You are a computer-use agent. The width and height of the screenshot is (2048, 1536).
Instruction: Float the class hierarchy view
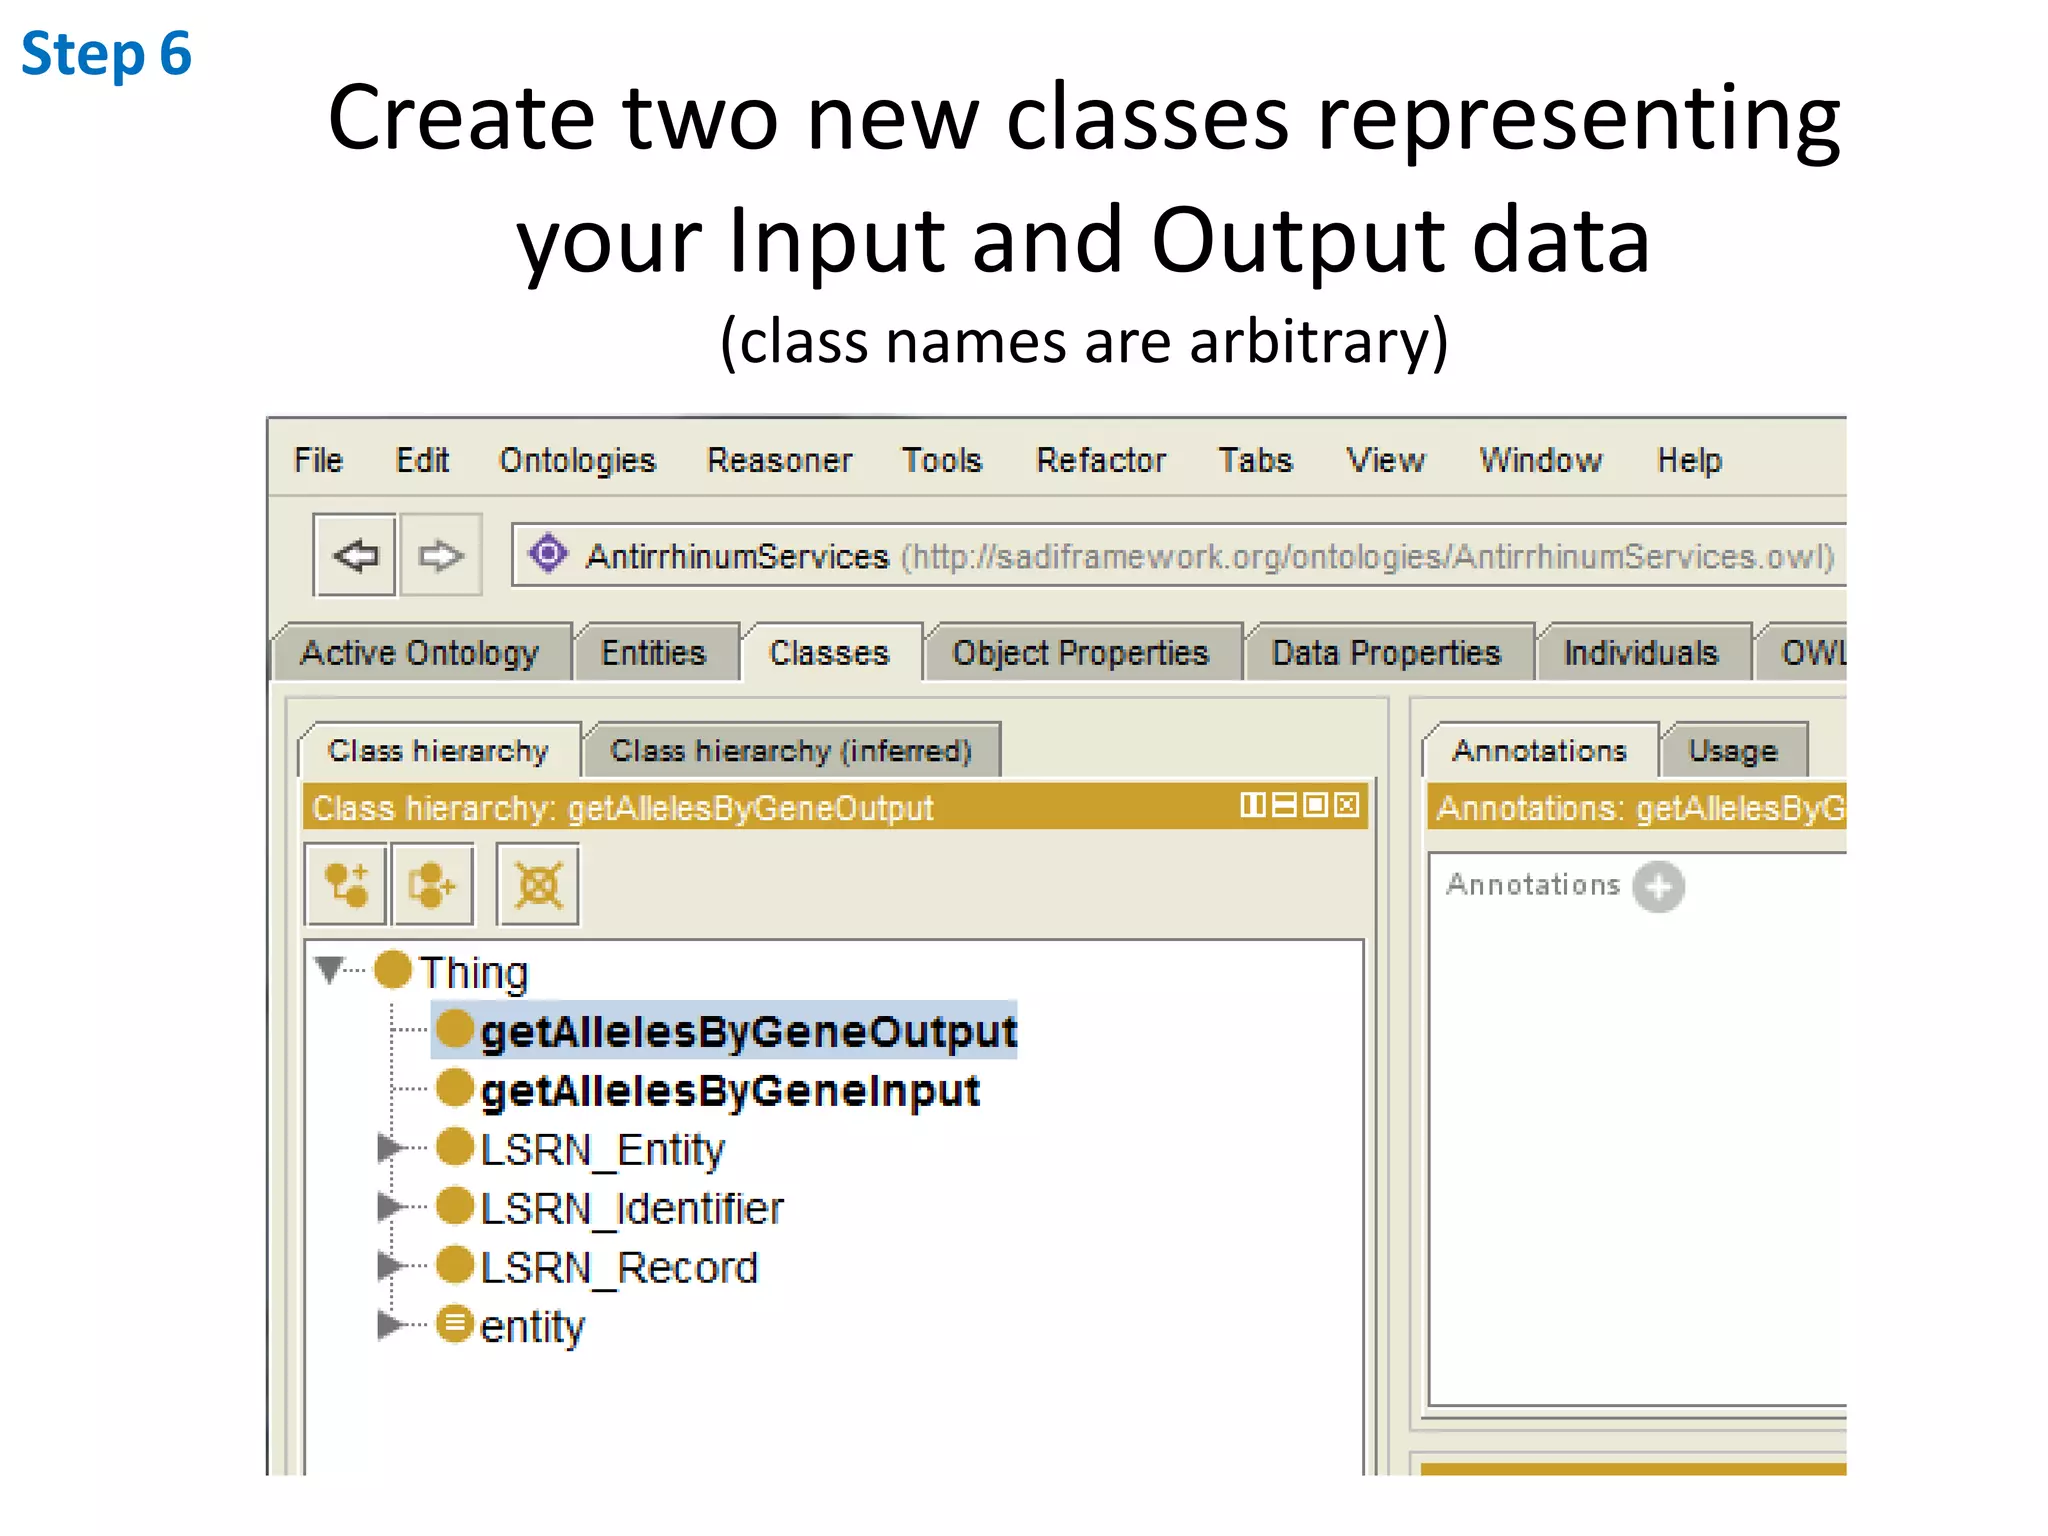click(1316, 805)
